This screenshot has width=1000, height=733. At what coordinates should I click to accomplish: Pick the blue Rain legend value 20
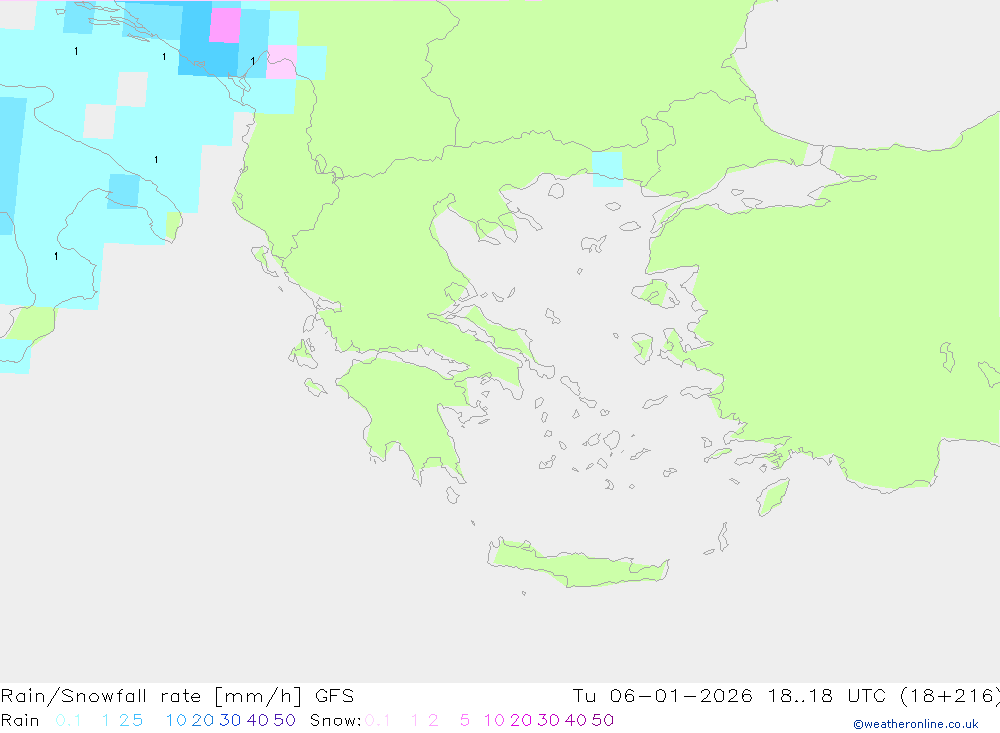[x=203, y=720]
